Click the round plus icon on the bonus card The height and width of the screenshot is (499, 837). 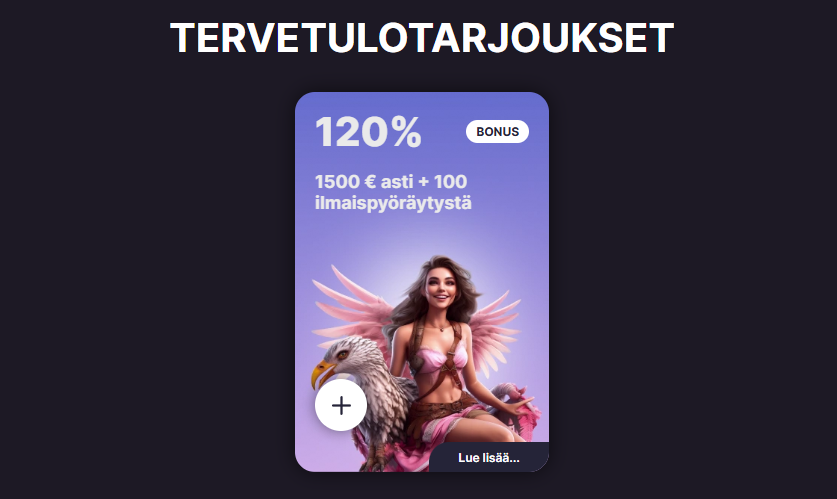click(341, 406)
